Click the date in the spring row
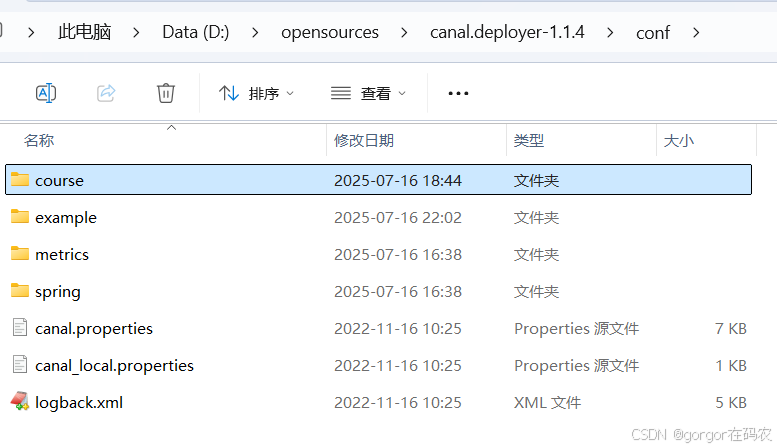This screenshot has width=777, height=448. click(397, 291)
